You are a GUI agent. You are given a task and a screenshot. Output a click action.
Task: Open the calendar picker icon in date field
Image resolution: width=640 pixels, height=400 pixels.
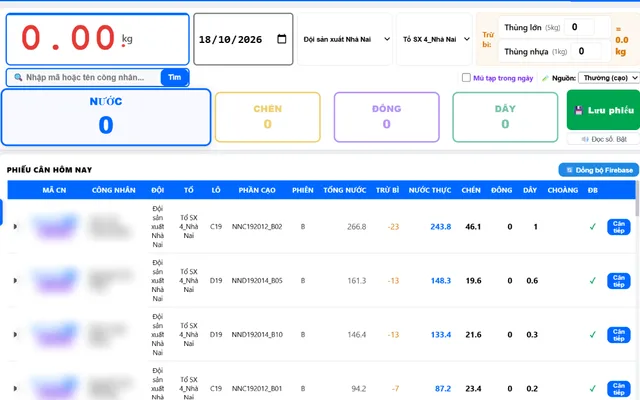[281, 39]
